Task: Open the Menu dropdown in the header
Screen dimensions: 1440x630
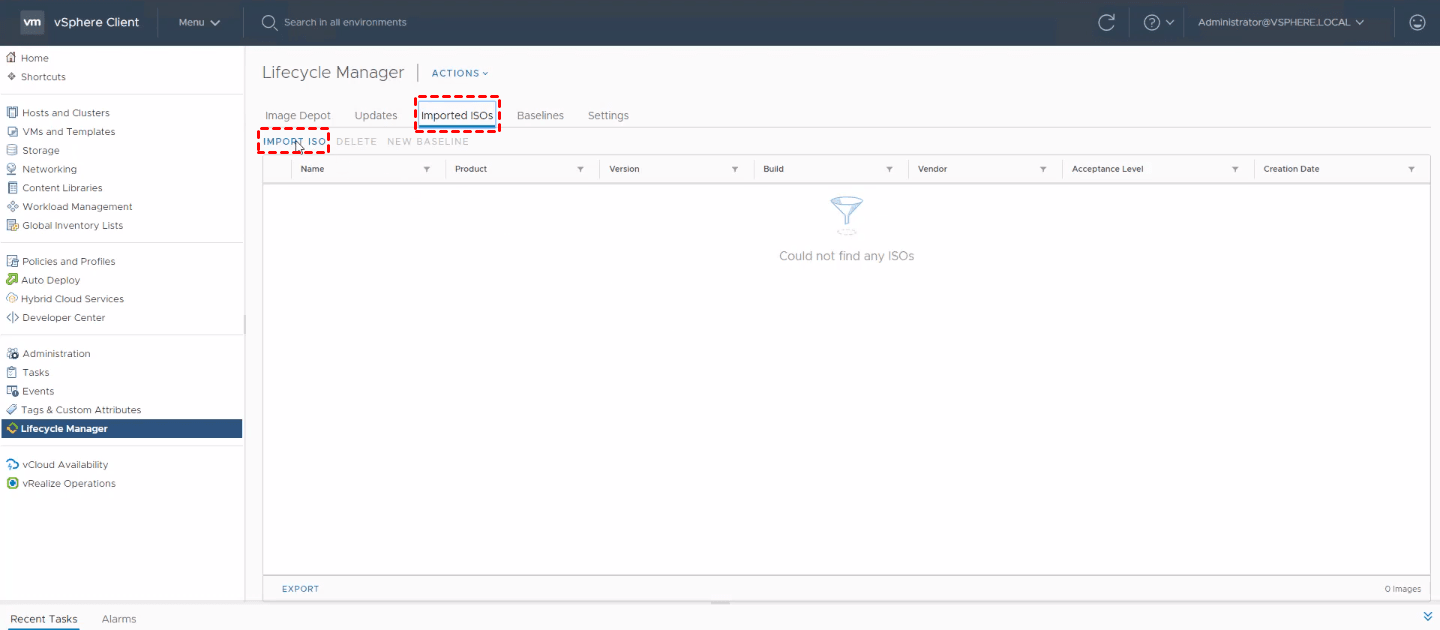Action: pyautogui.click(x=199, y=22)
